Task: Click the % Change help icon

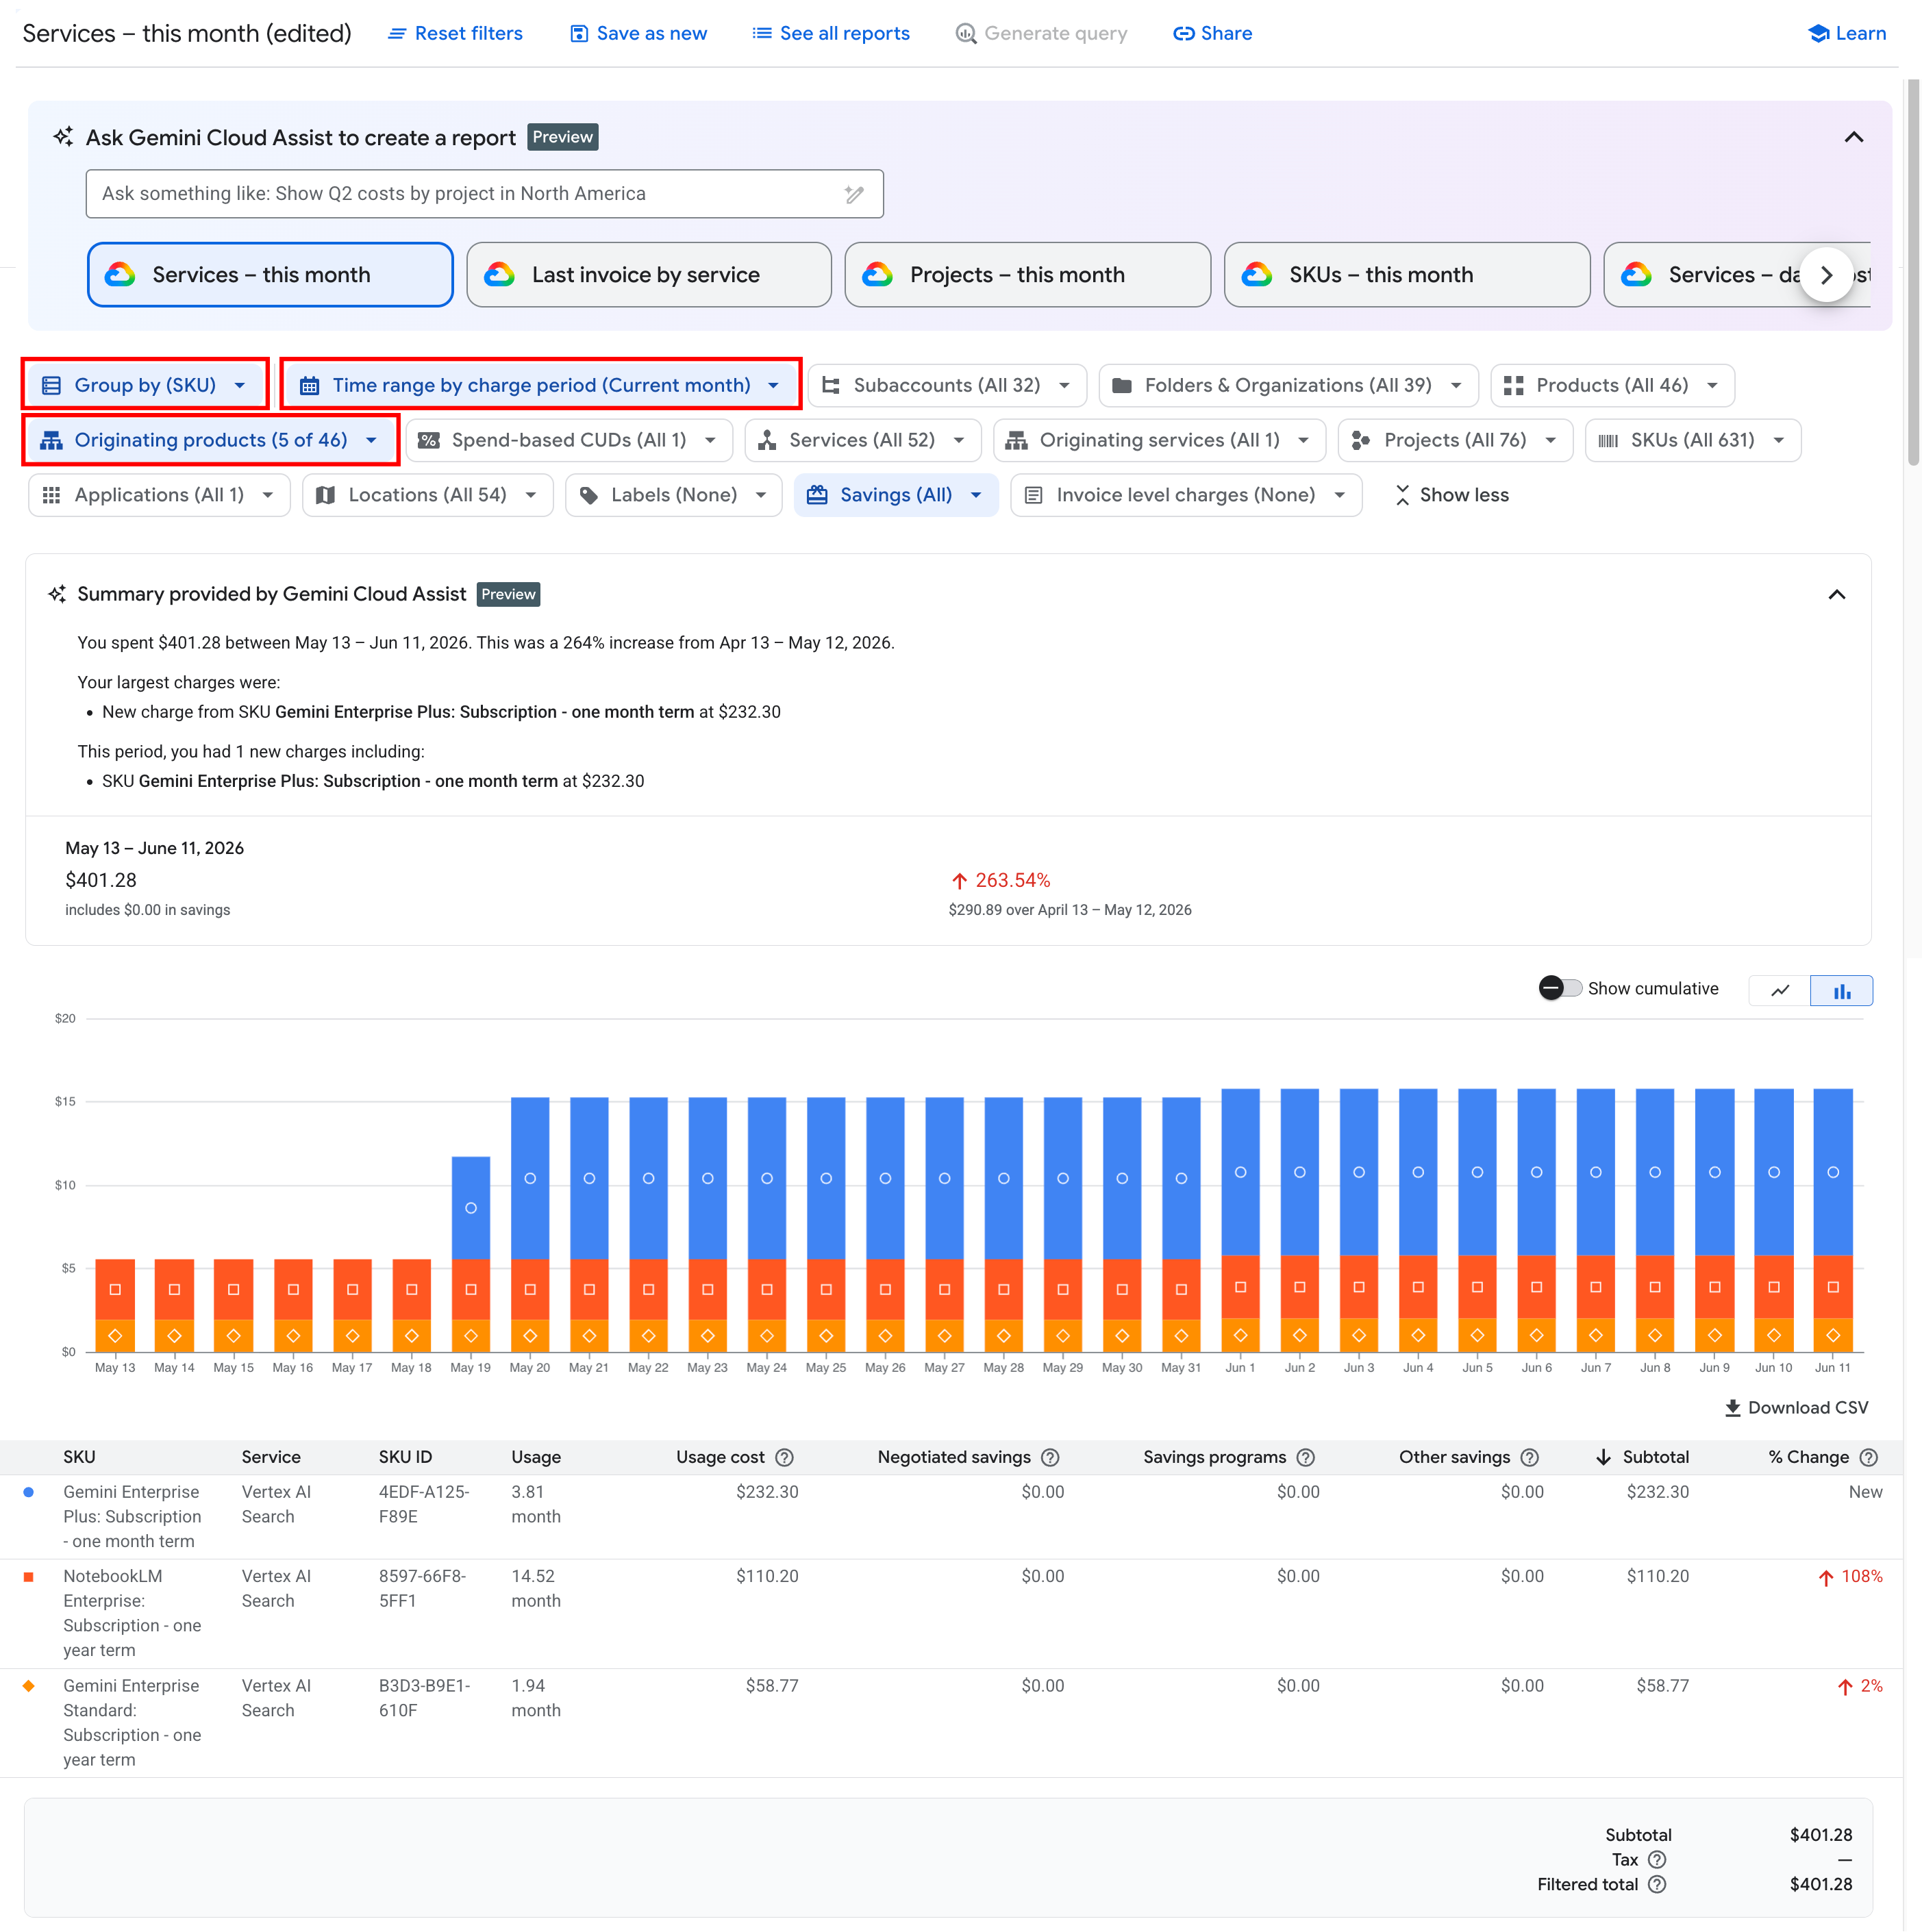Action: click(1868, 1457)
